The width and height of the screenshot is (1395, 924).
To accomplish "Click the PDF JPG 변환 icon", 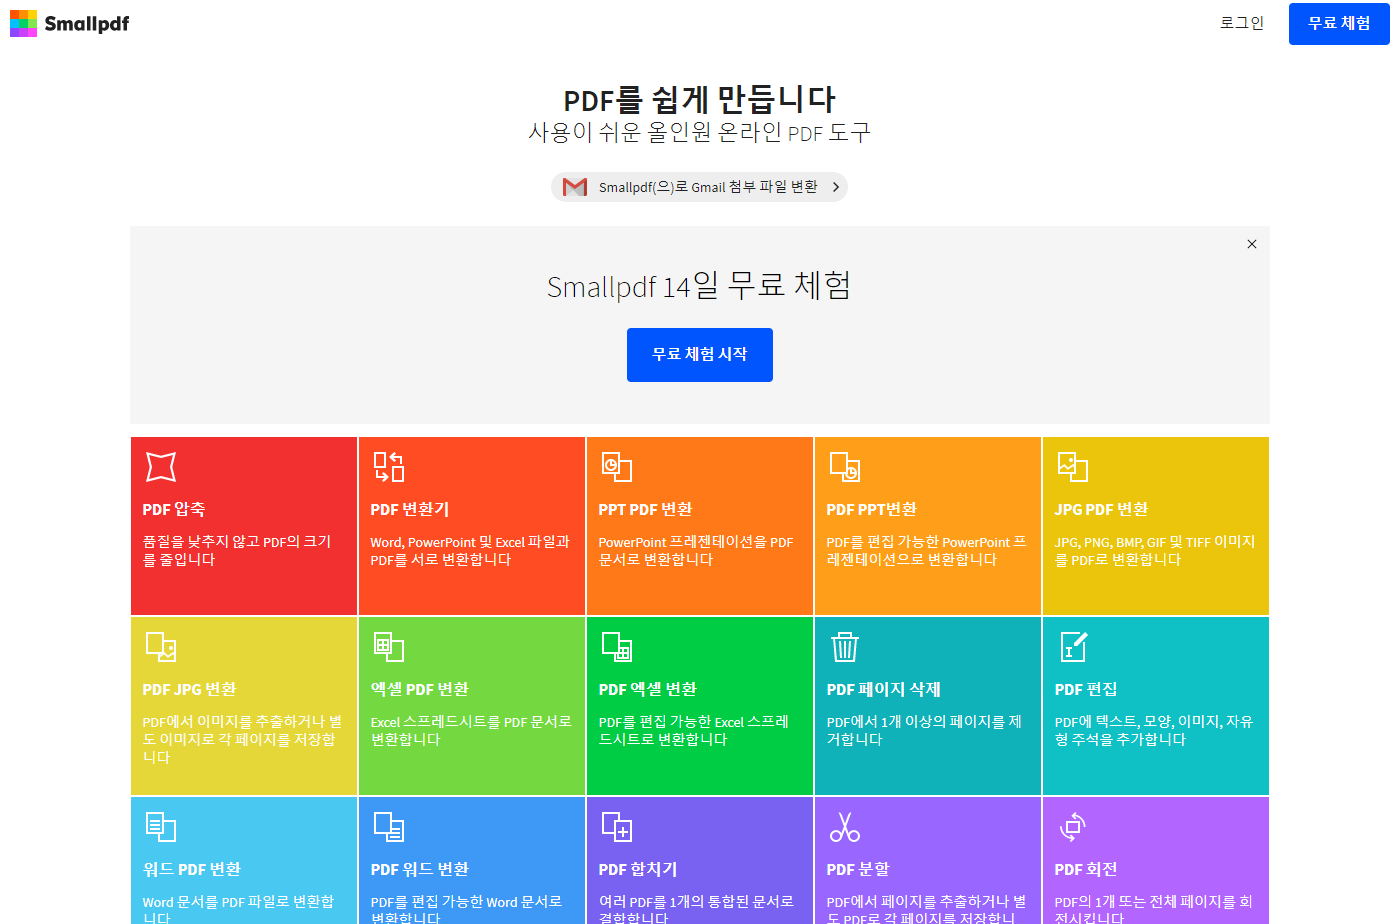I will pyautogui.click(x=161, y=647).
